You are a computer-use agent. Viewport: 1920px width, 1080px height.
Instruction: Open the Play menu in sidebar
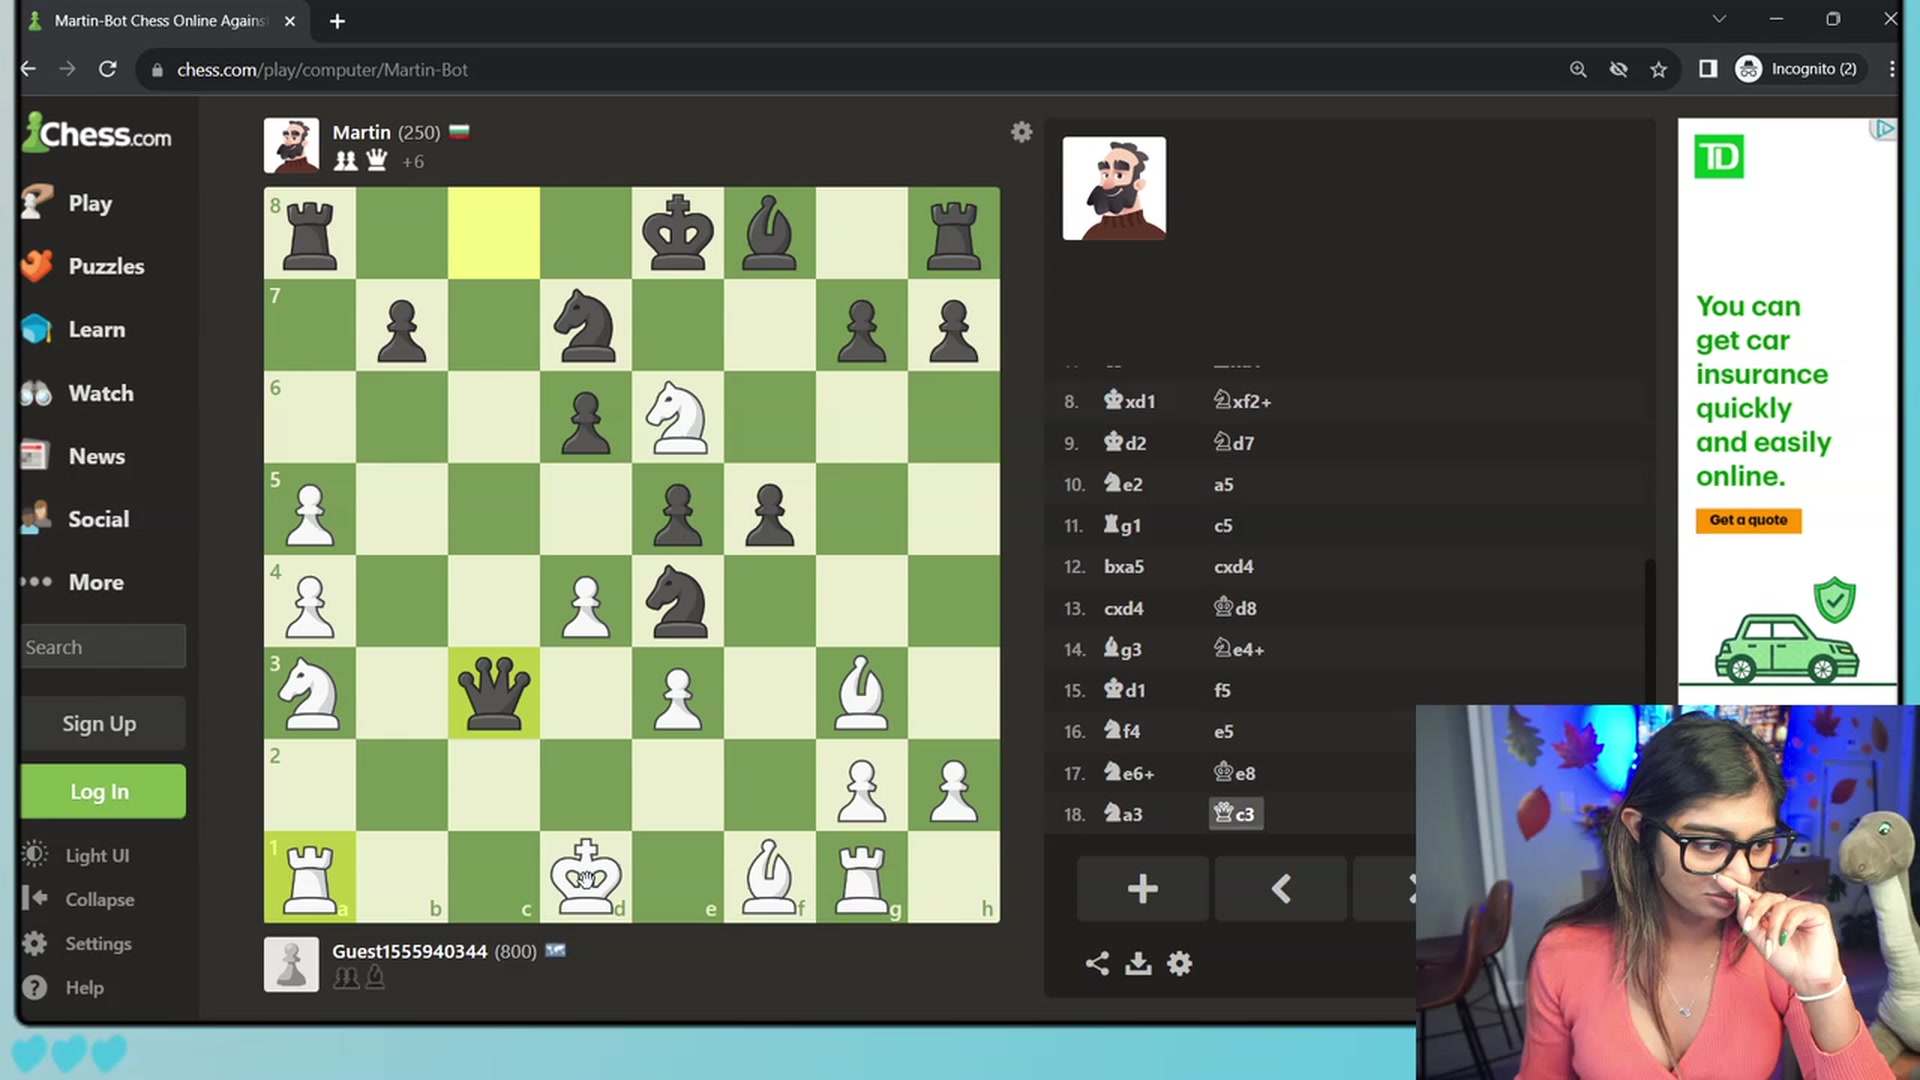(x=90, y=203)
